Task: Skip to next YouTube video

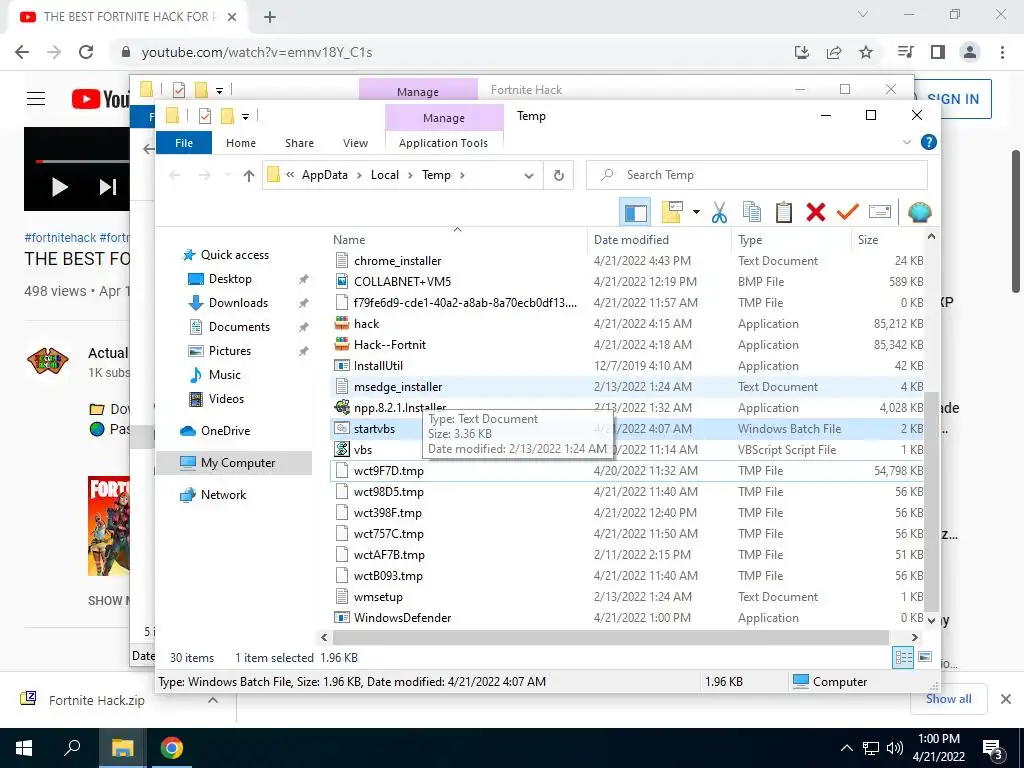Action: coord(108,187)
